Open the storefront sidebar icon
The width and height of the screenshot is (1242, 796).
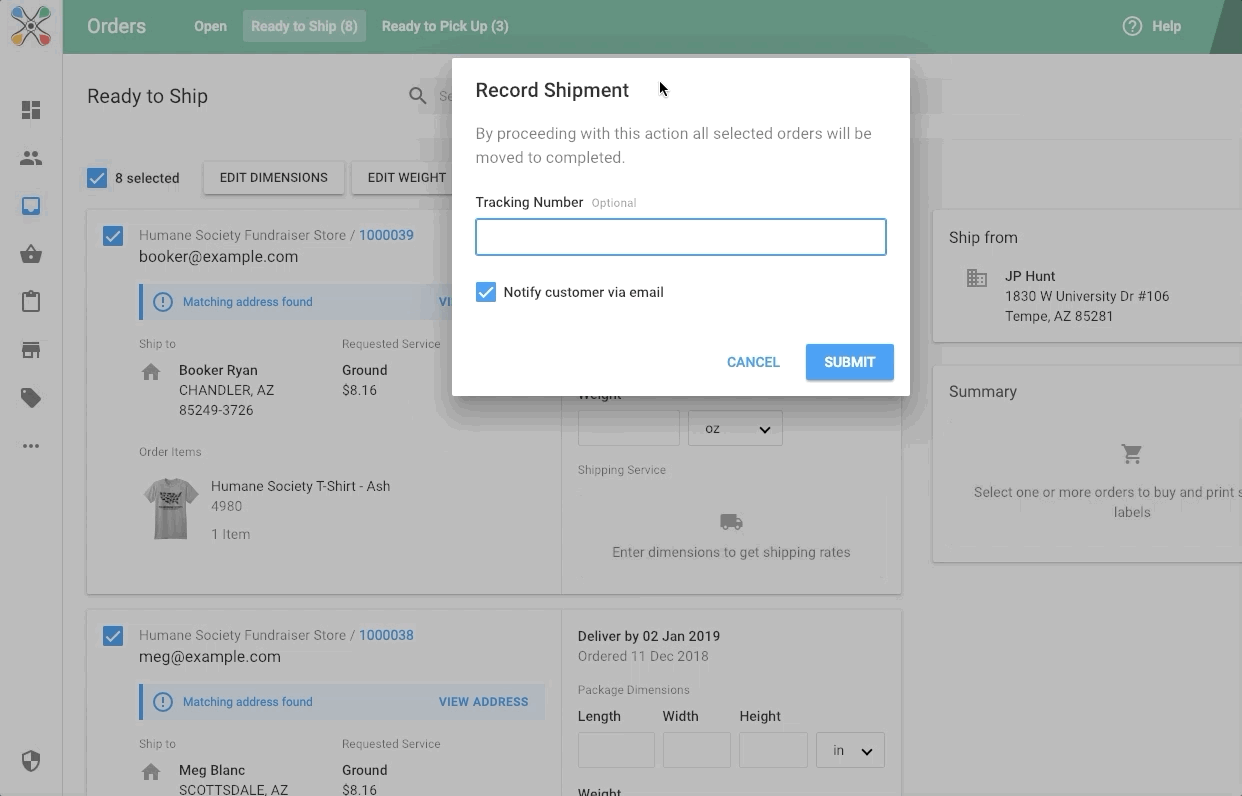coord(31,350)
